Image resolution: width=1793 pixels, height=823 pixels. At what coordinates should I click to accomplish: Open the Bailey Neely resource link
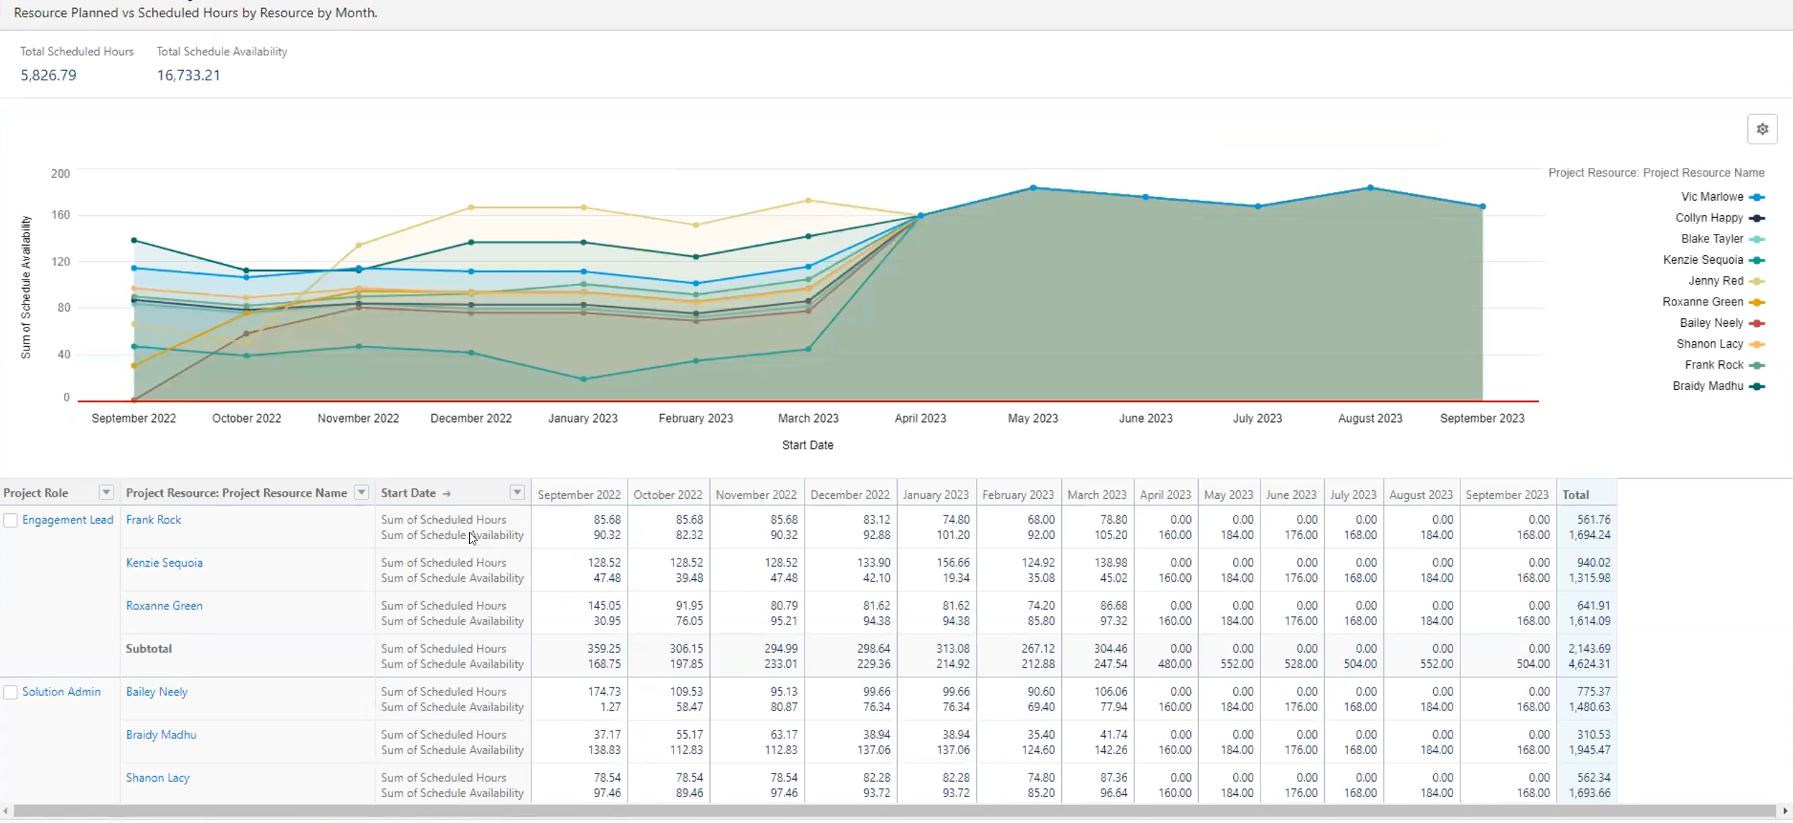pos(157,692)
